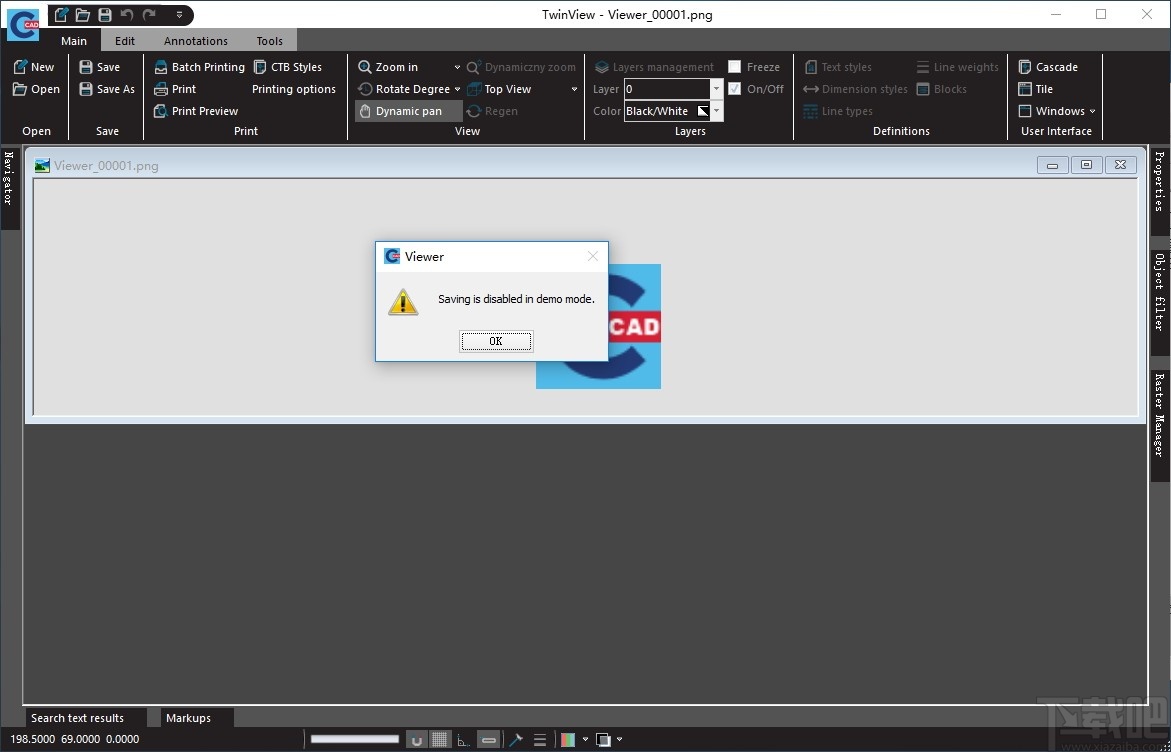Open the Tools ribbon tab
The height and width of the screenshot is (752, 1171).
tap(270, 40)
